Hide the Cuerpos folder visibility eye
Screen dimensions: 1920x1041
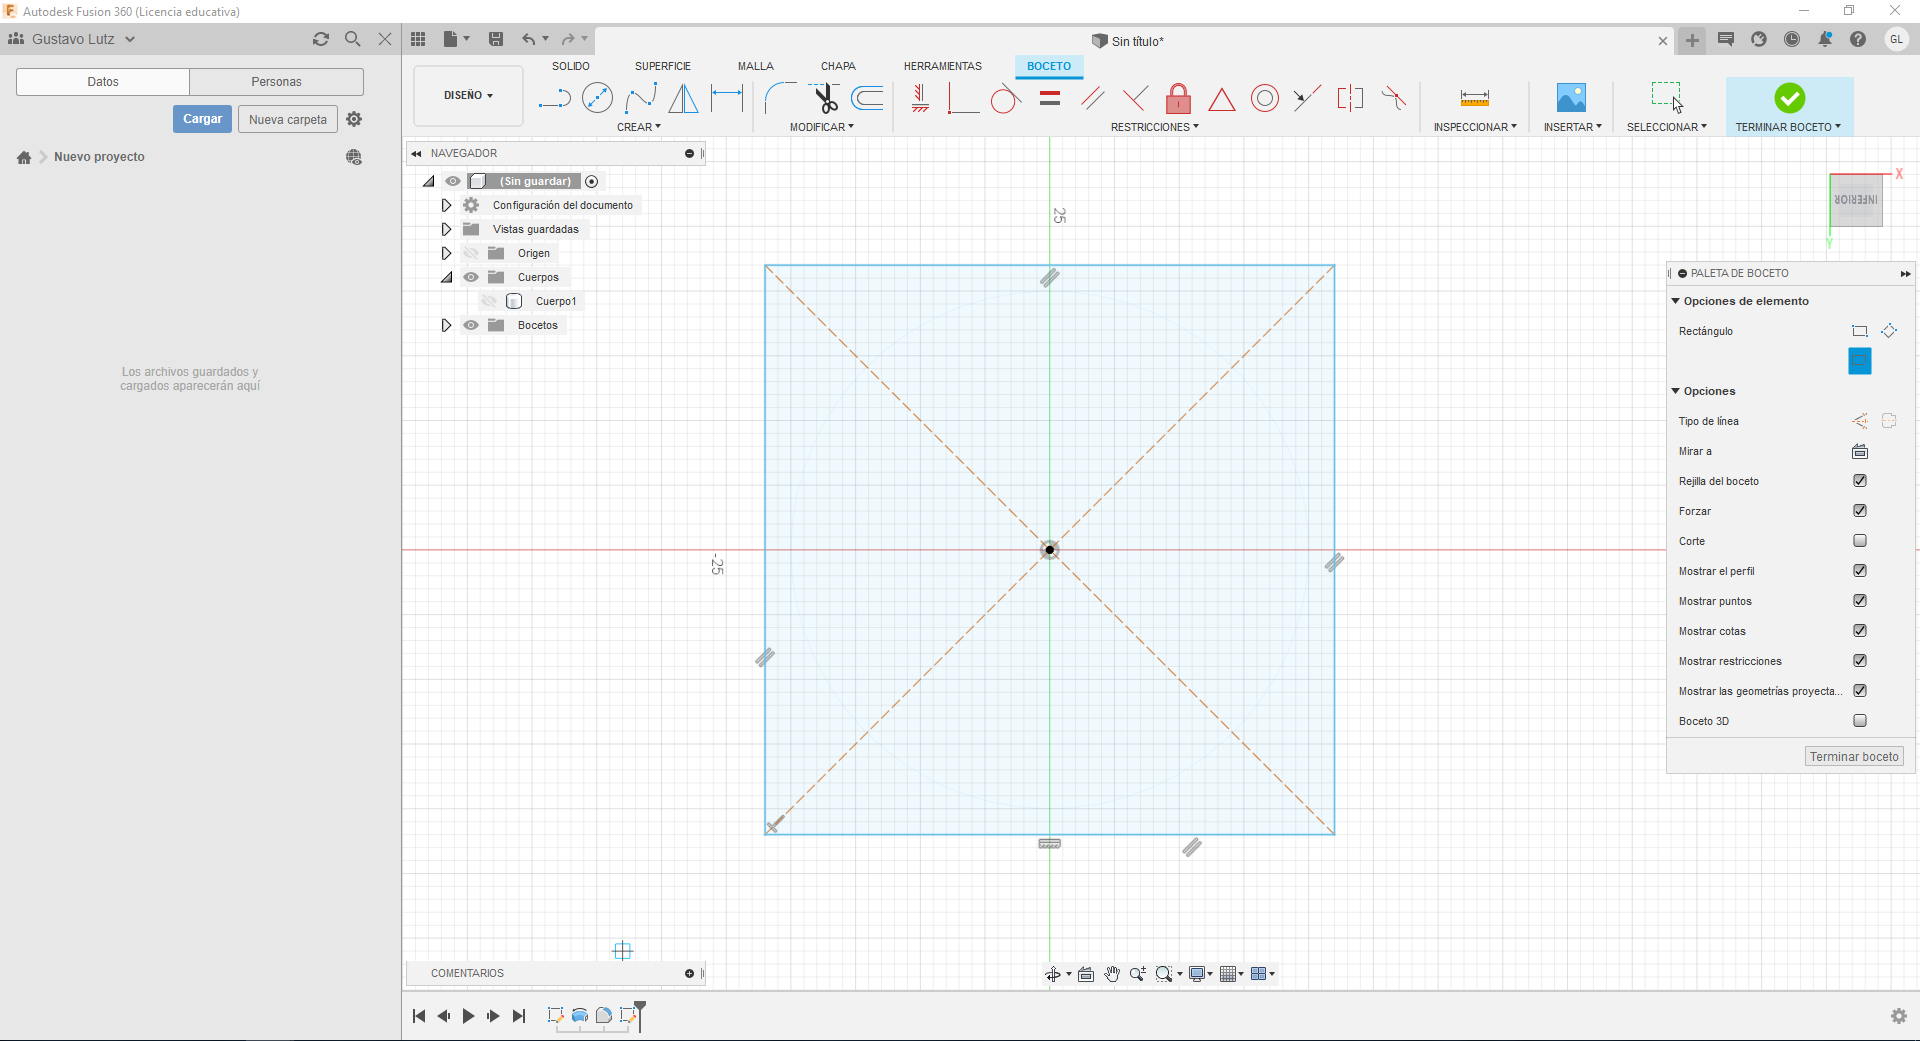coord(471,277)
